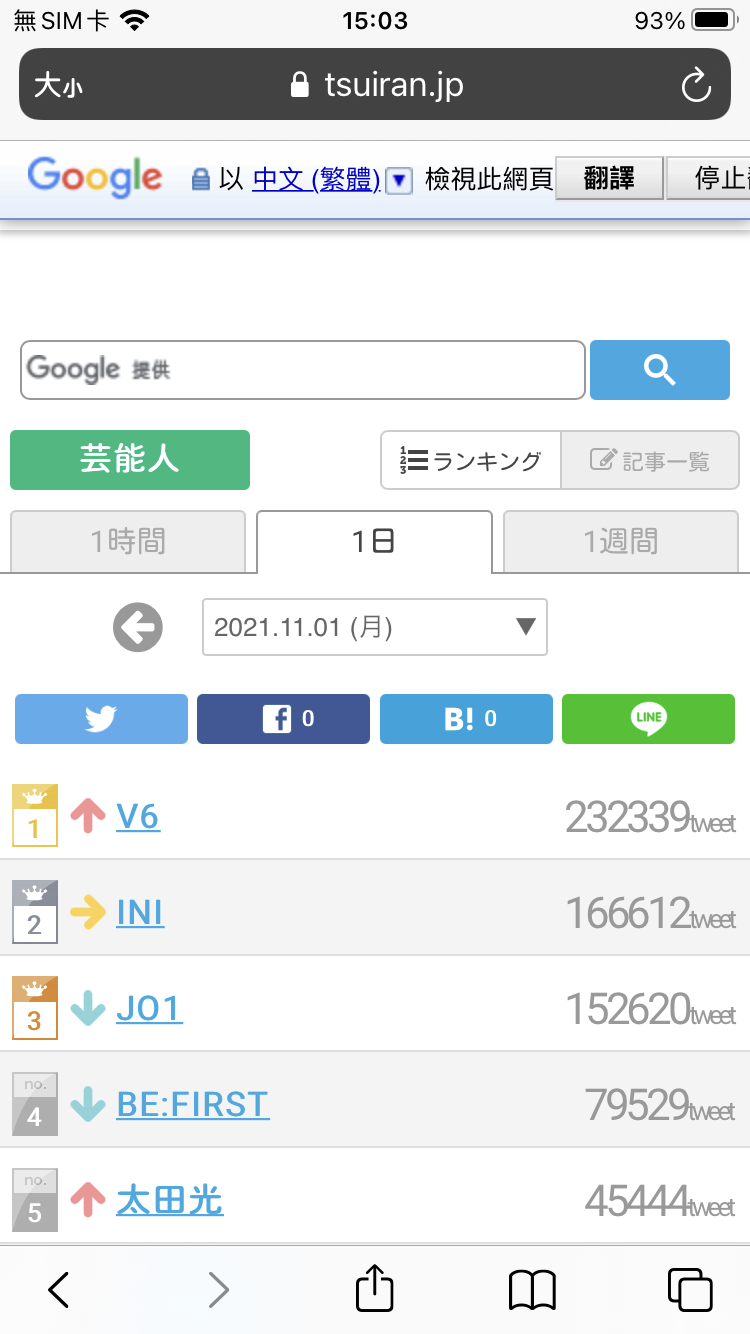Click the yellow right arrow beside INI

[x=88, y=913]
